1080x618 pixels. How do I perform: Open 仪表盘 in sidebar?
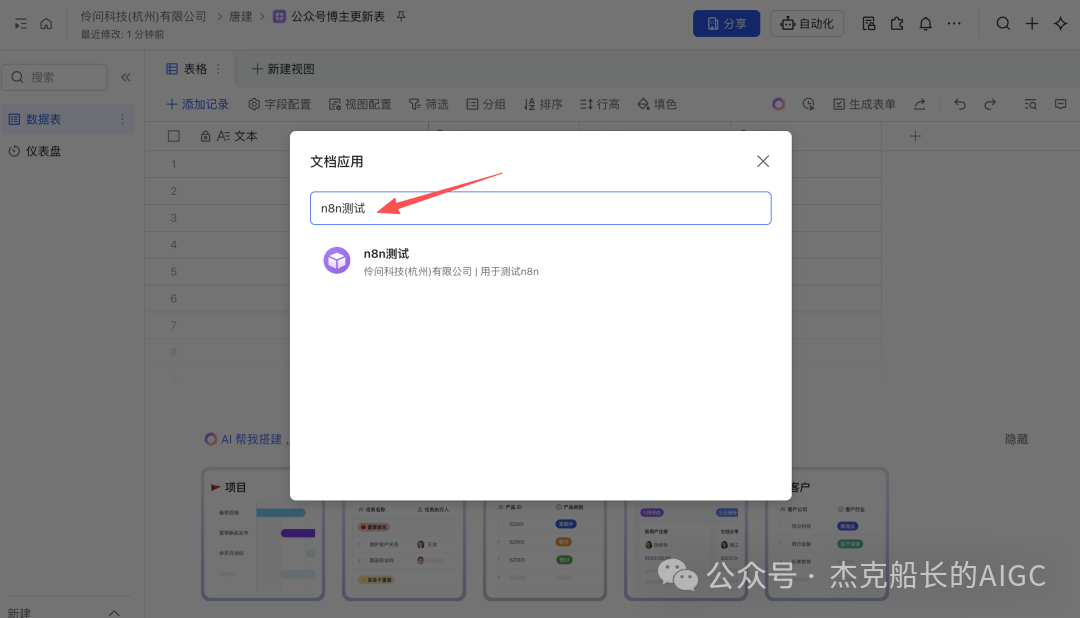click(x=34, y=151)
